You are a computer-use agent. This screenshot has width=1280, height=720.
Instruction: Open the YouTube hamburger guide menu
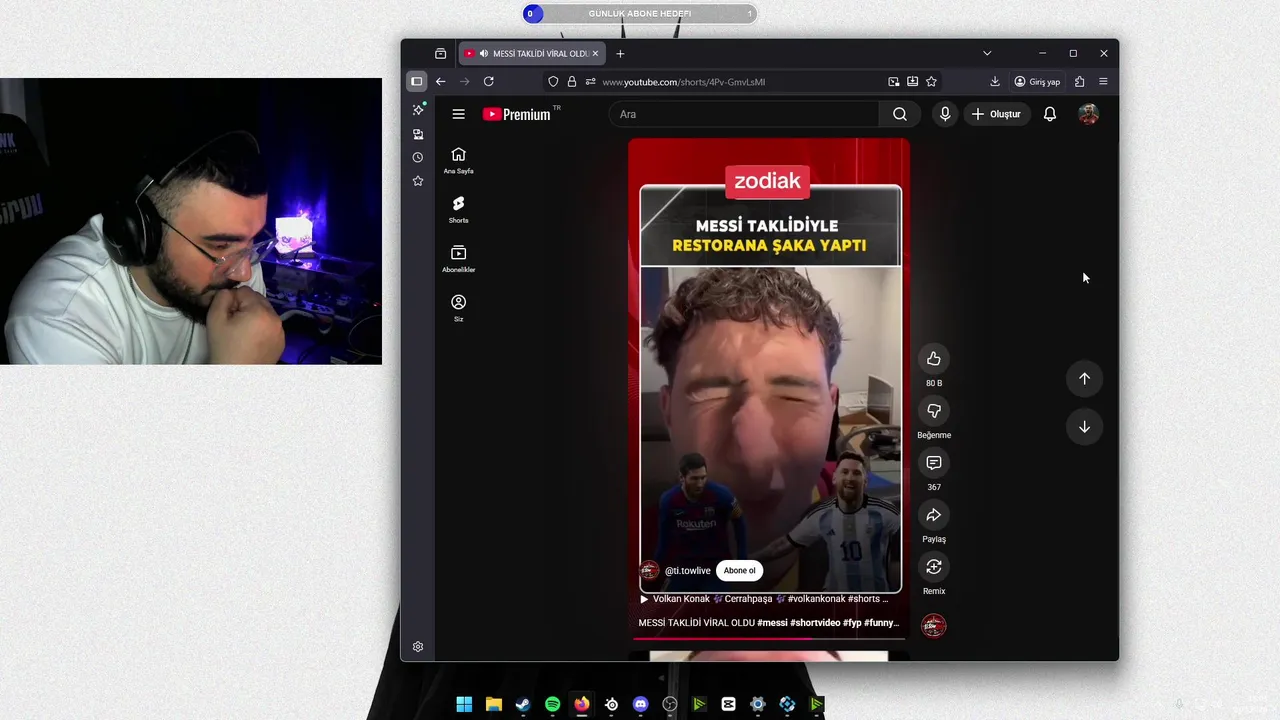click(458, 114)
